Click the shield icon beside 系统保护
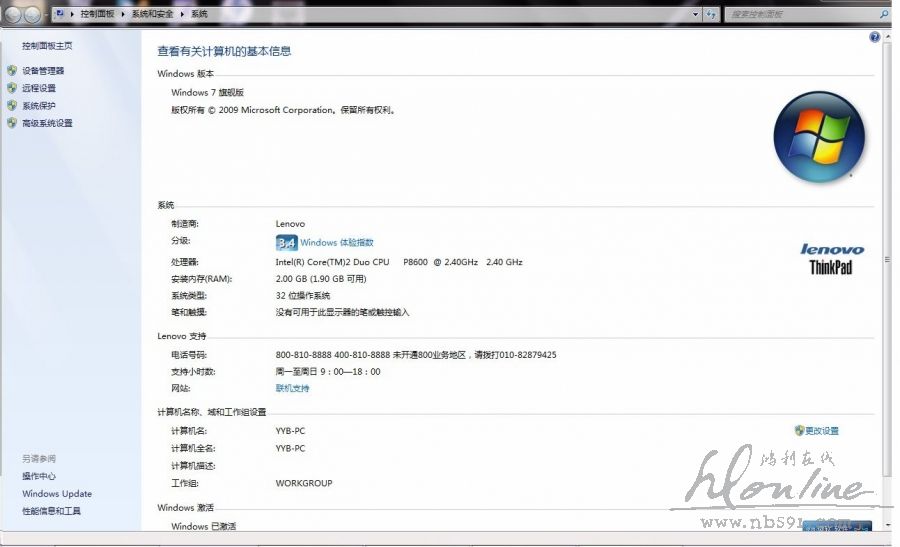900x547 pixels. (x=12, y=106)
